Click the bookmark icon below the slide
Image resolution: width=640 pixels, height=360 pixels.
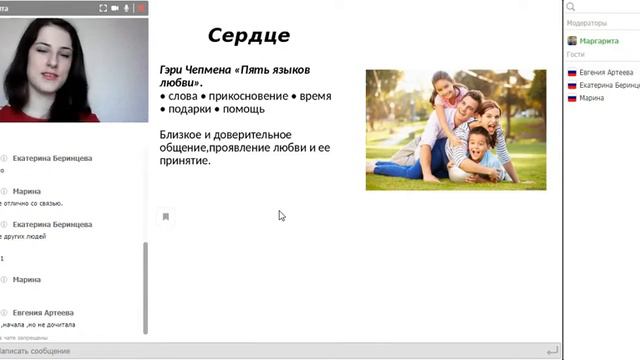coord(166,216)
